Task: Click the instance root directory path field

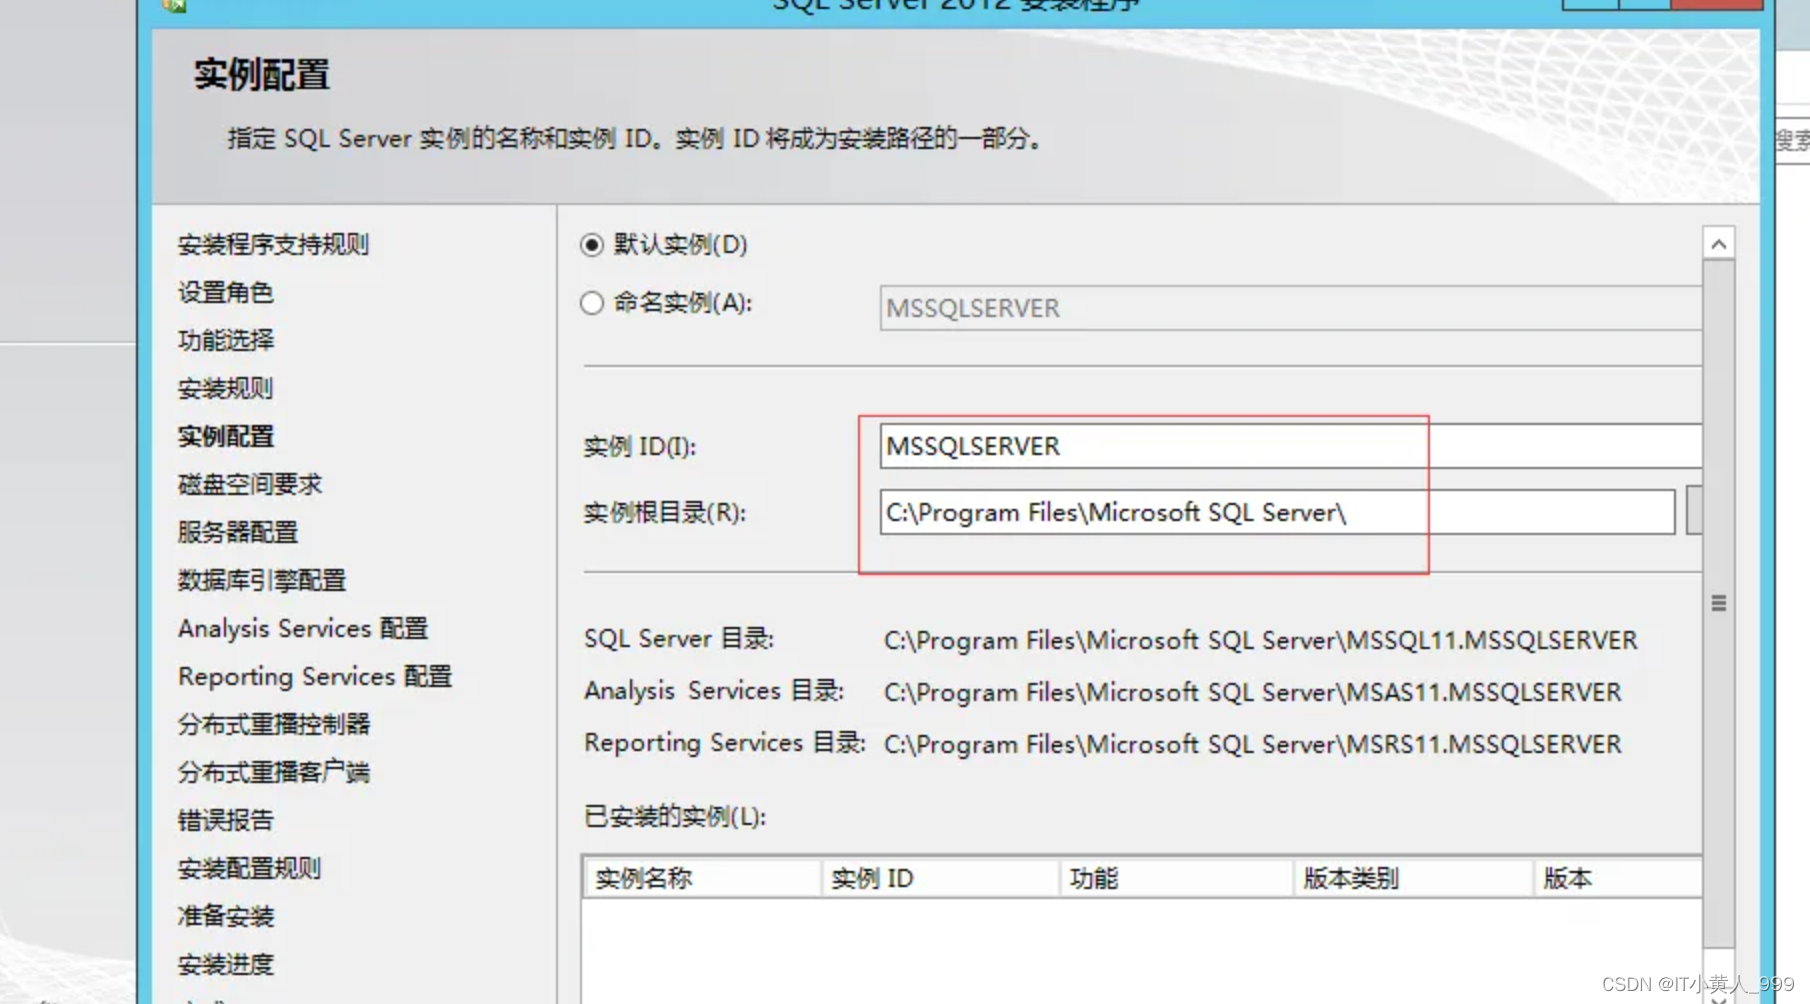Action: click(x=1150, y=512)
